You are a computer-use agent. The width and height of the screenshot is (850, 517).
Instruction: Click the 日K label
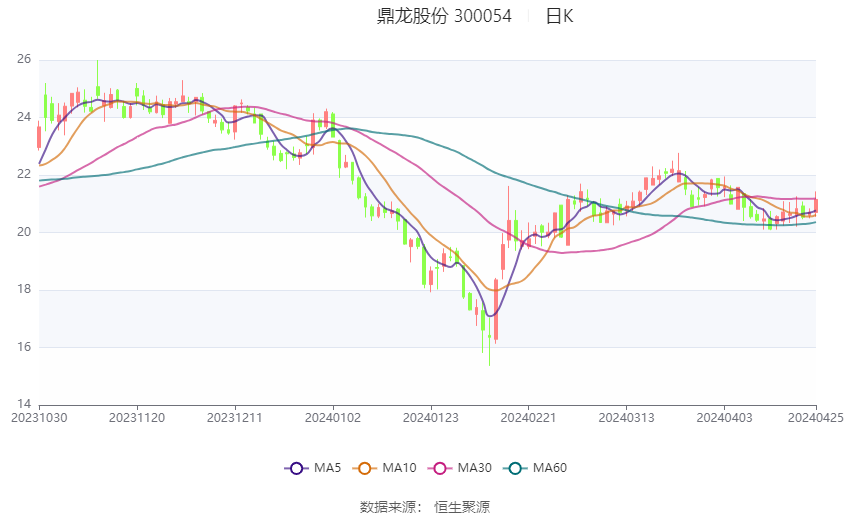click(559, 16)
